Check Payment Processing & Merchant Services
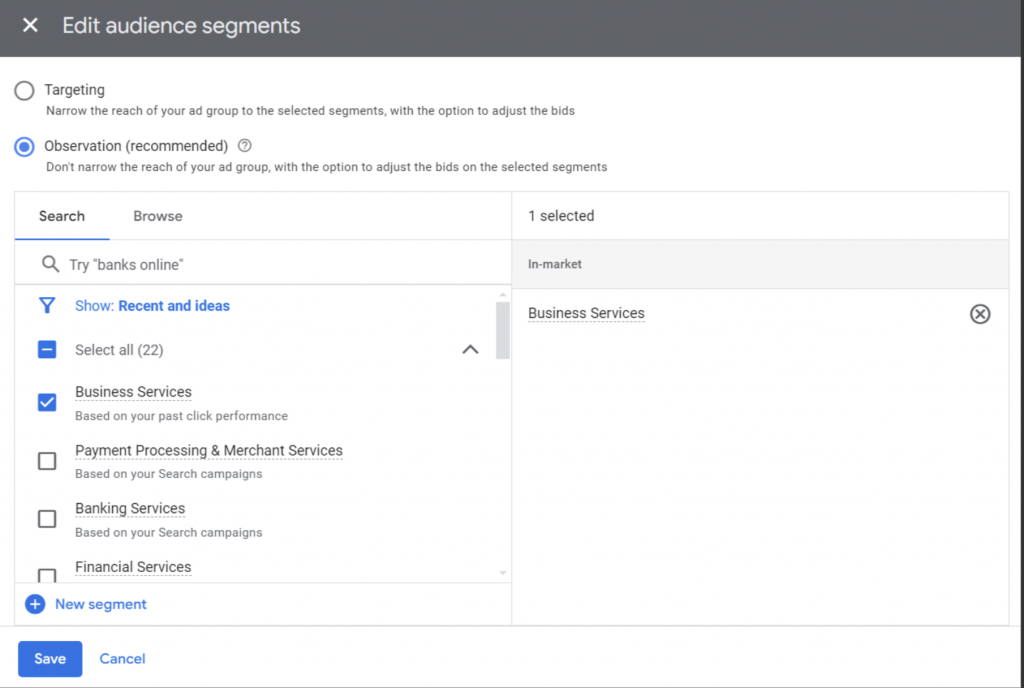The width and height of the screenshot is (1024, 688). pyautogui.click(x=47, y=461)
